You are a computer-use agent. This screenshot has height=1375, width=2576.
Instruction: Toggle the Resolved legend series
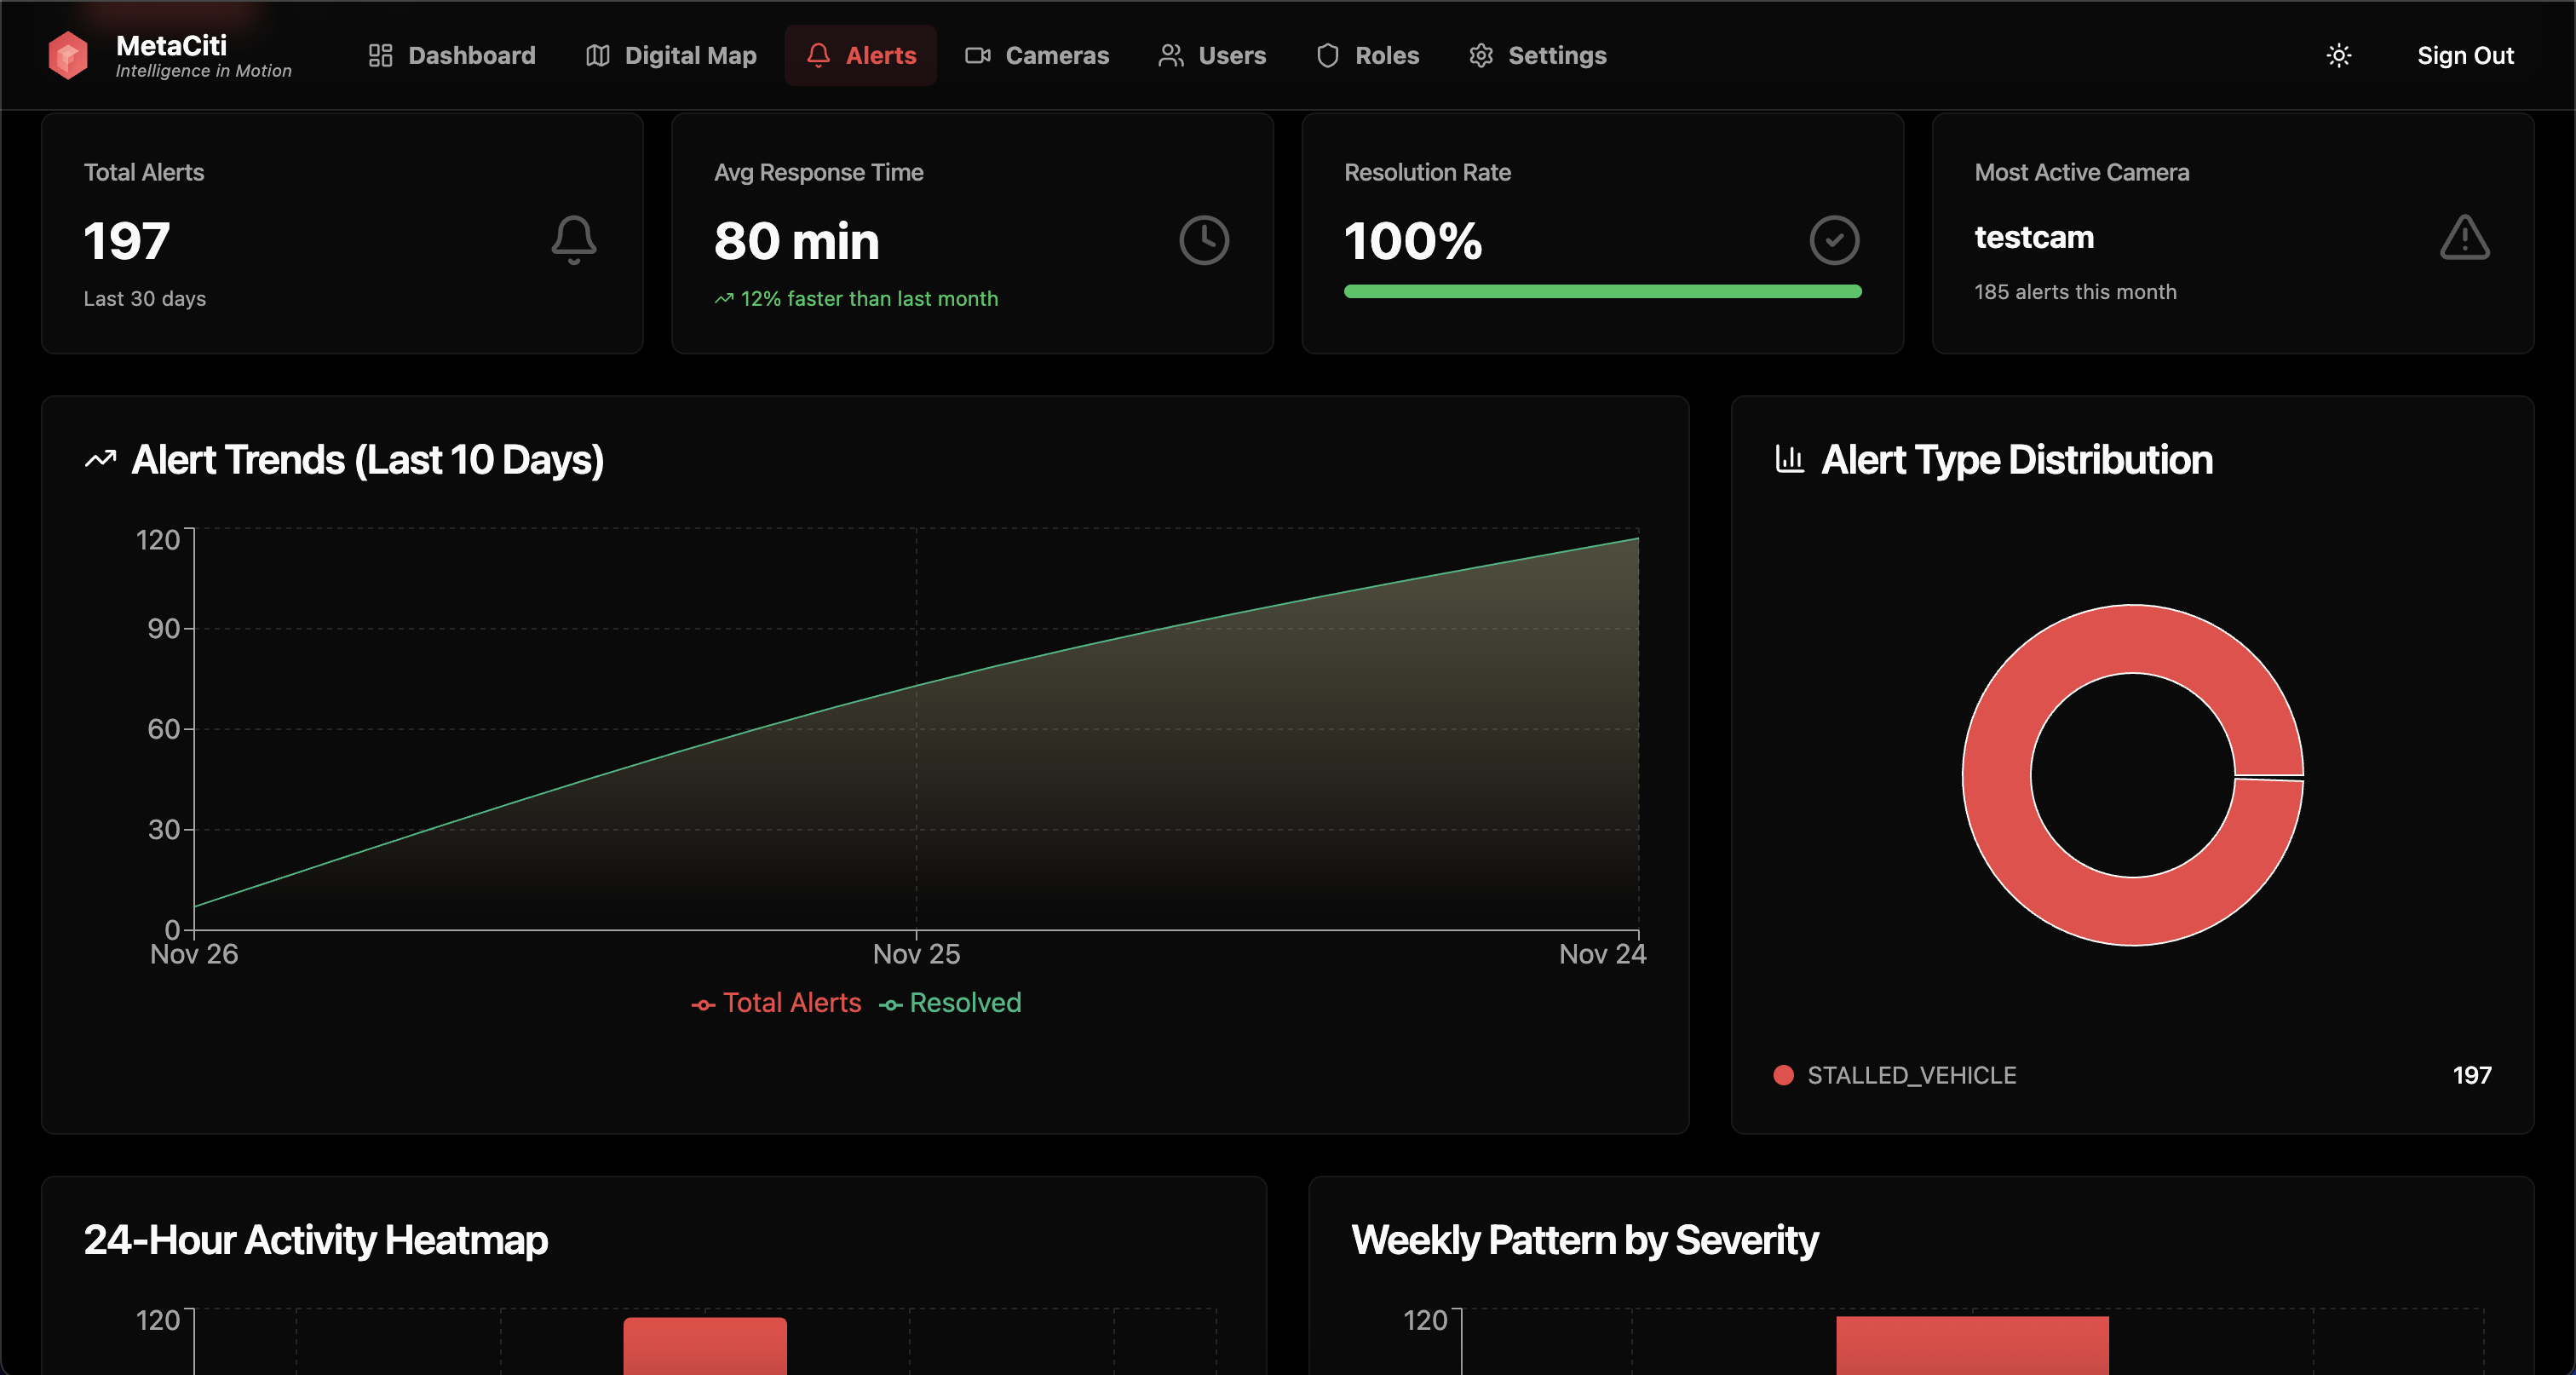pos(951,1003)
